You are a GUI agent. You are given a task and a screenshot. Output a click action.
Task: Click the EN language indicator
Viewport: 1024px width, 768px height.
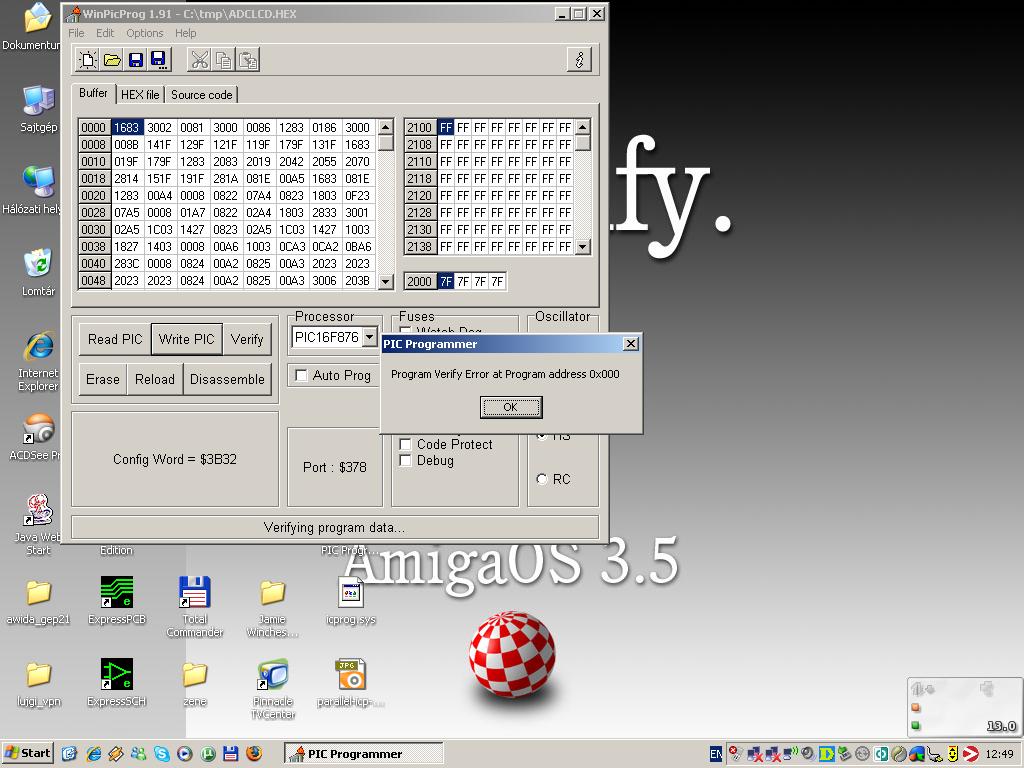[x=716, y=754]
